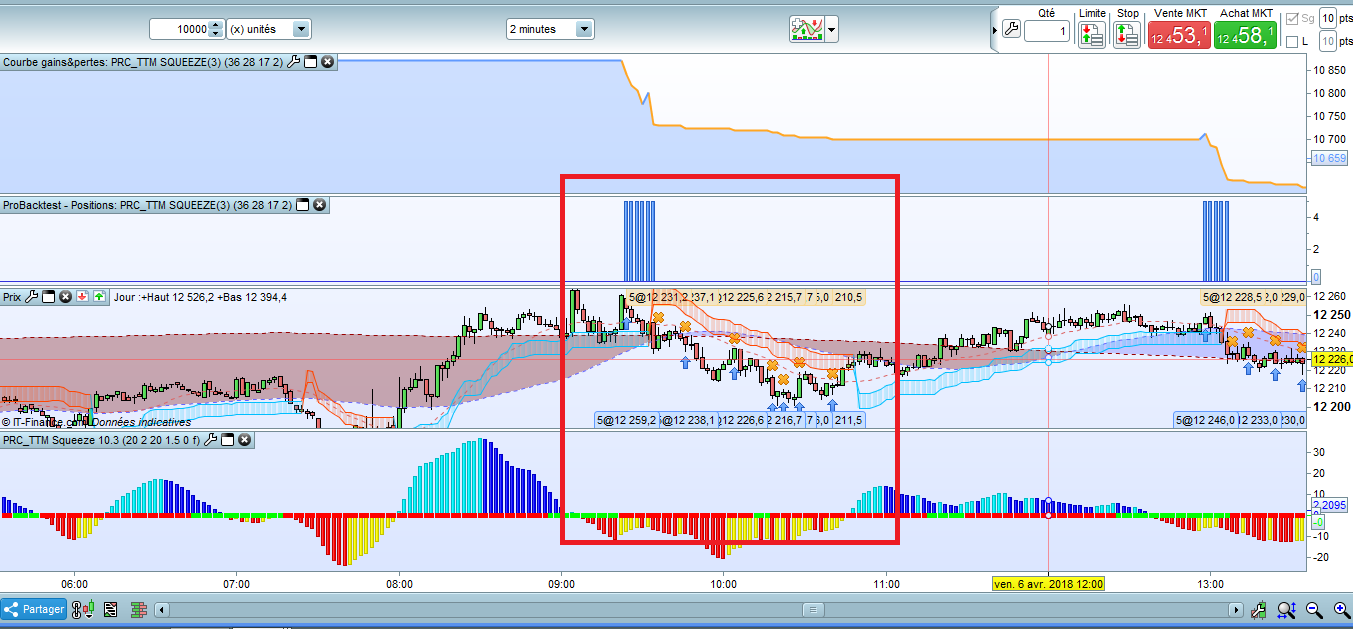Open Prix panel settings wrench
This screenshot has height=629, width=1353.
pyautogui.click(x=32, y=296)
